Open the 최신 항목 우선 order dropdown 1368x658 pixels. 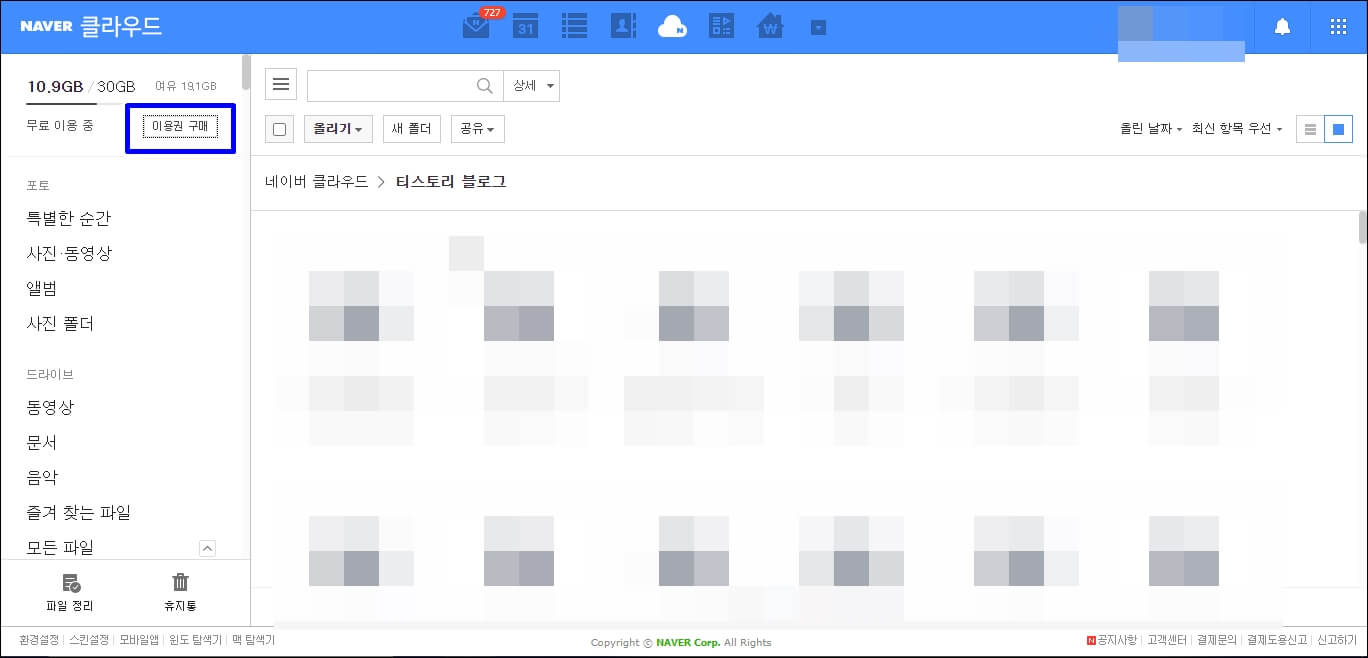coord(1237,129)
